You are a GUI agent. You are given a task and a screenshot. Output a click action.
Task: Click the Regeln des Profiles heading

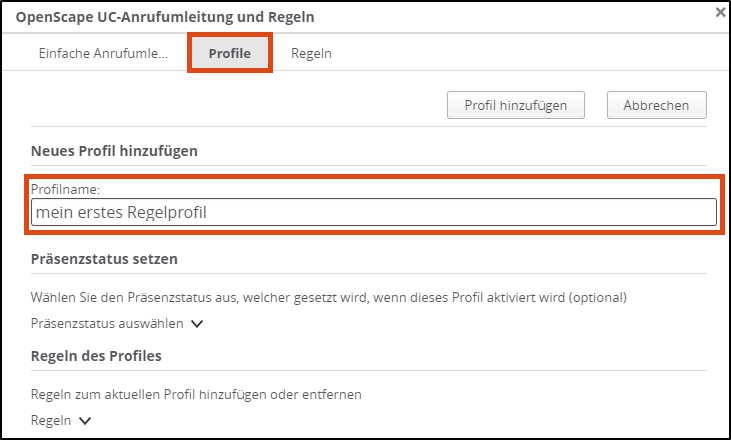click(x=96, y=356)
